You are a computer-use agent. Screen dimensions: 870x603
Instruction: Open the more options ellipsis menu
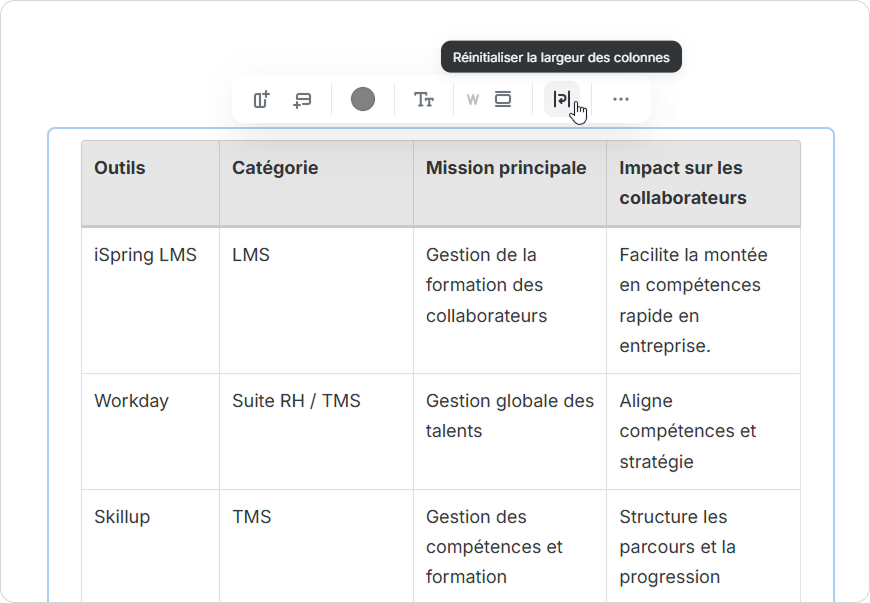click(621, 100)
